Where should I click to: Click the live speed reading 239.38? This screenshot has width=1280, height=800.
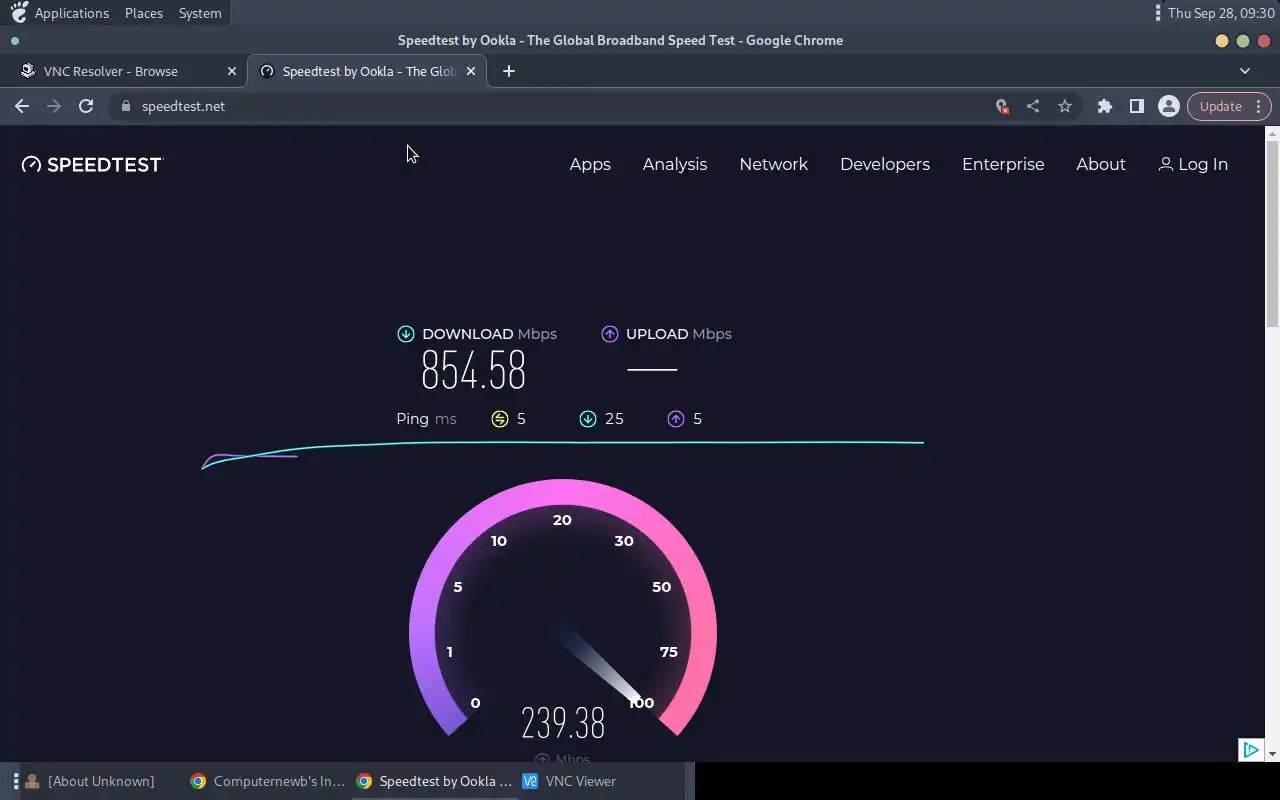pyautogui.click(x=563, y=722)
